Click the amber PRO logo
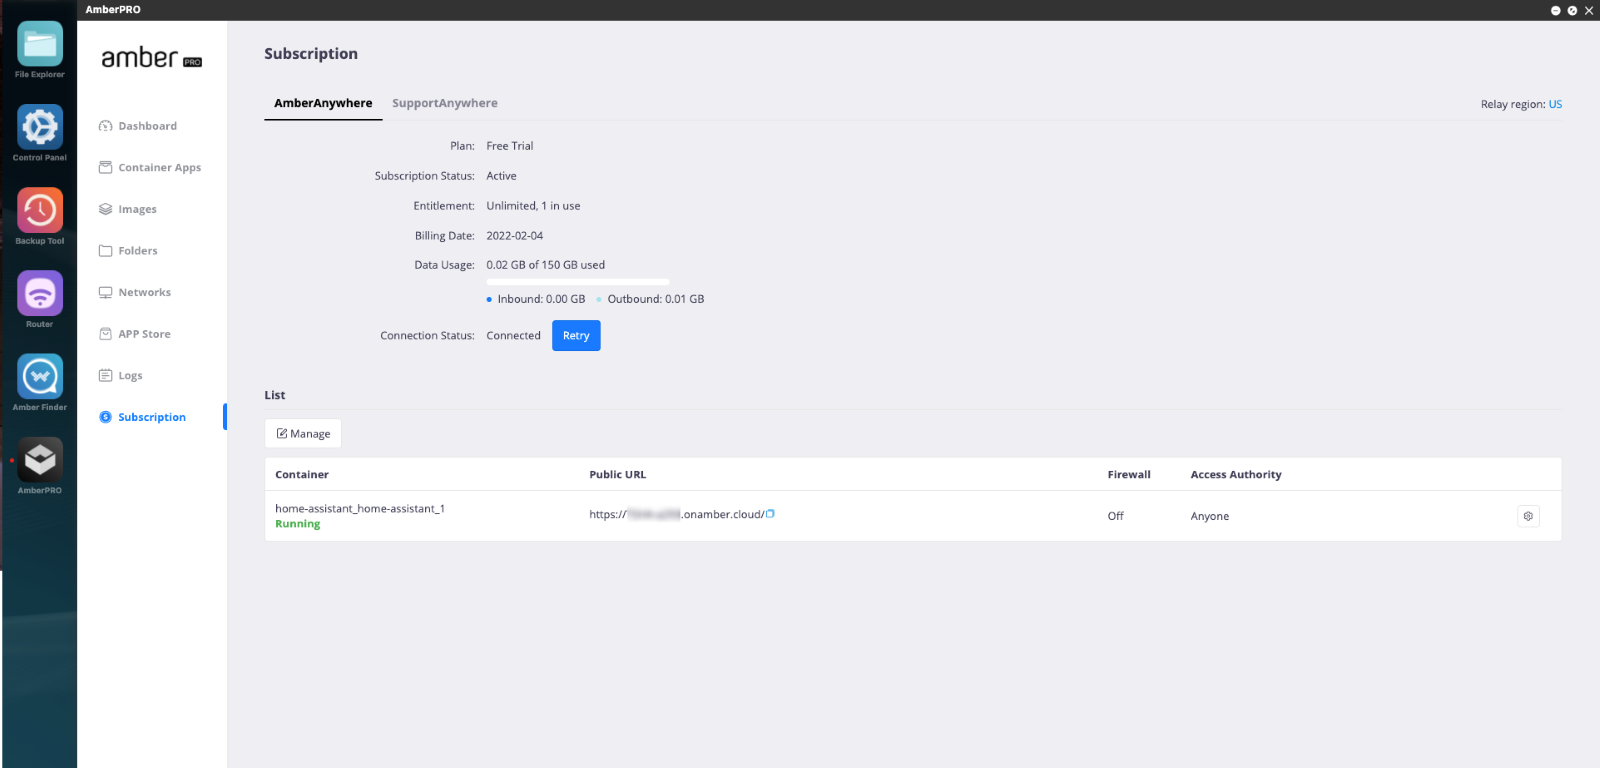The image size is (1600, 768). click(152, 58)
